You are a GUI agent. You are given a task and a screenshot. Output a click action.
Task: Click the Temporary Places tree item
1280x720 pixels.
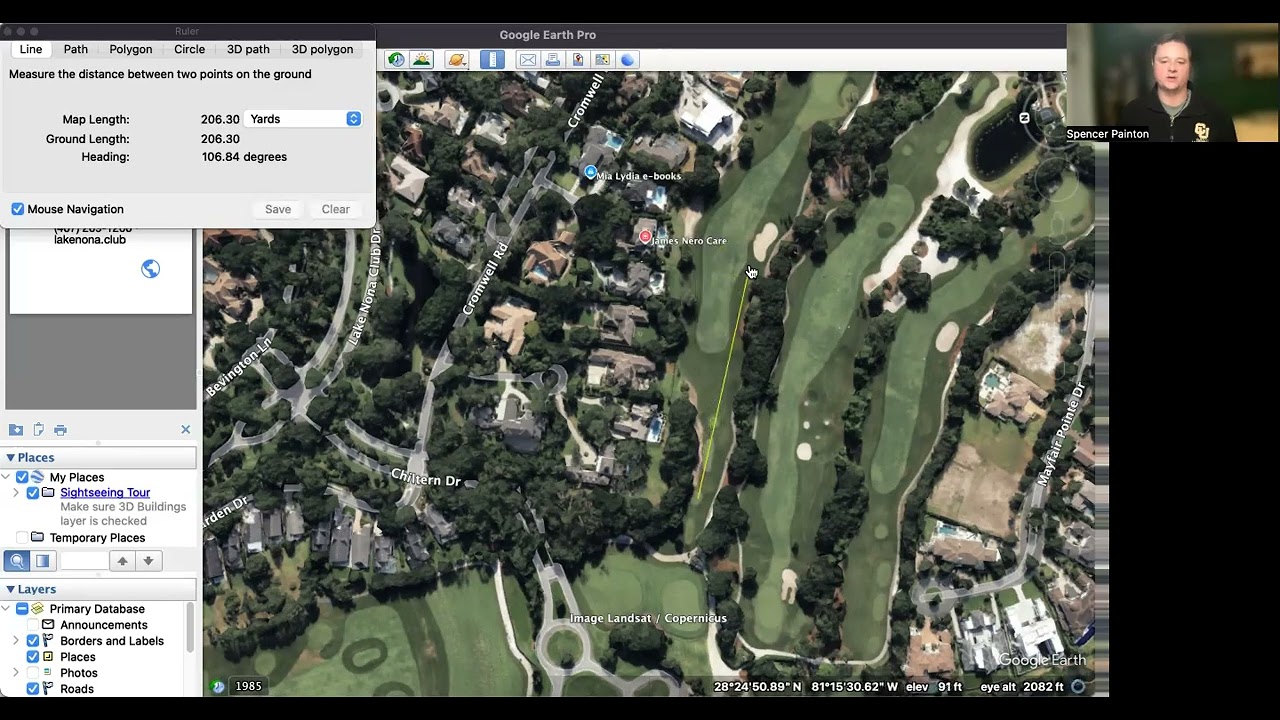pos(97,538)
